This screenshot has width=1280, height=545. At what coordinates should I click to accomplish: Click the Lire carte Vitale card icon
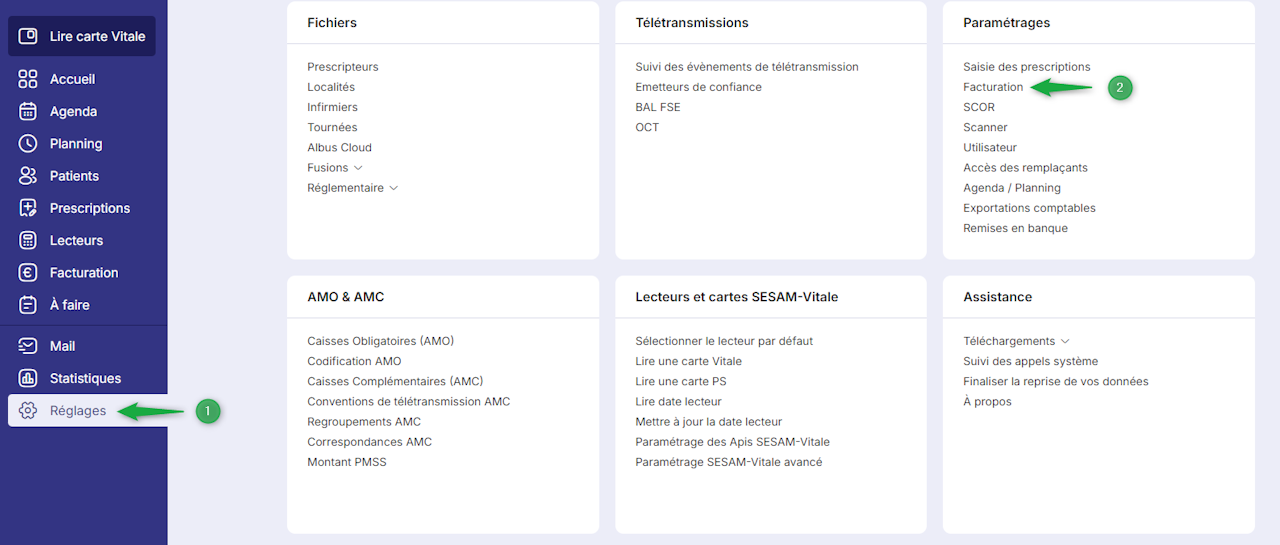tap(28, 36)
